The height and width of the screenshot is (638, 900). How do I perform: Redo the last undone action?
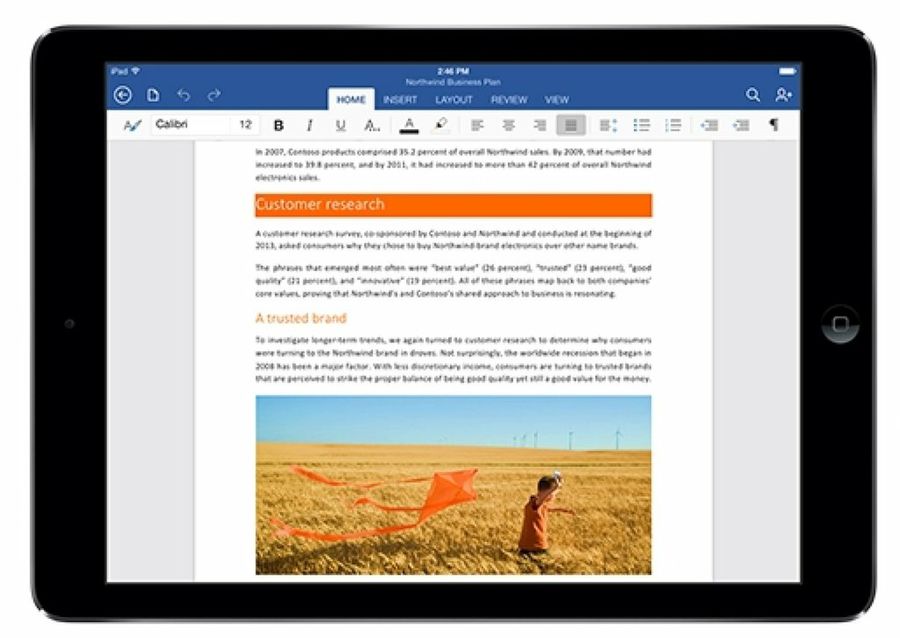click(213, 96)
